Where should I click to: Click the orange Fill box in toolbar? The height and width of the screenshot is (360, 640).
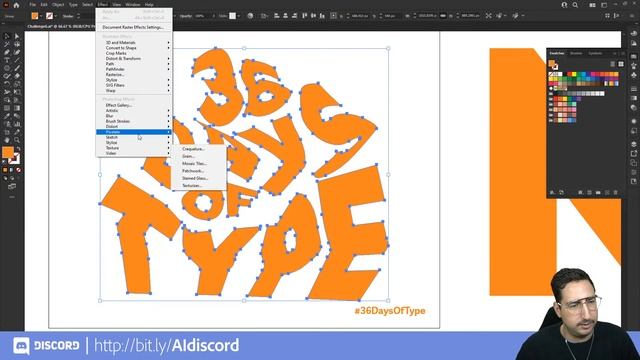pyautogui.click(x=8, y=153)
